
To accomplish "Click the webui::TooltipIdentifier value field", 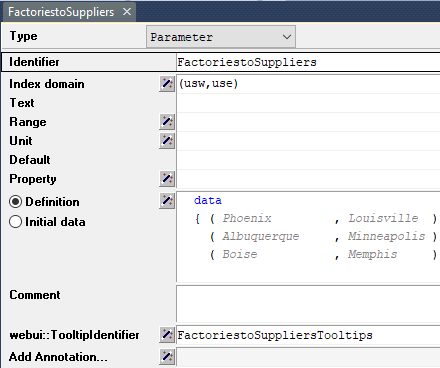I will tap(308, 335).
